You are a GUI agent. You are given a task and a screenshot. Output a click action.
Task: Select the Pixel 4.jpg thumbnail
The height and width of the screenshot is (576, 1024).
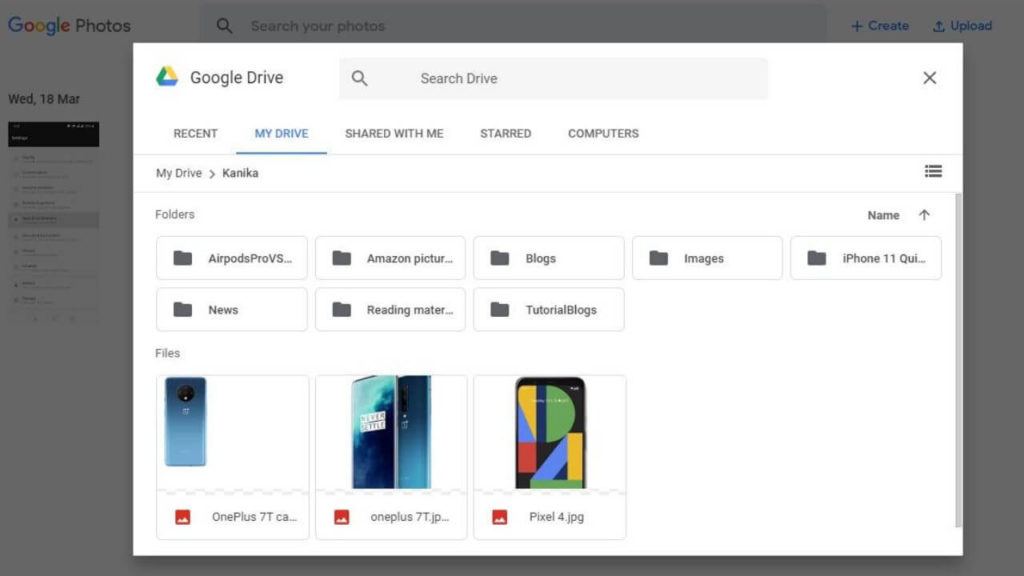pyautogui.click(x=550, y=432)
